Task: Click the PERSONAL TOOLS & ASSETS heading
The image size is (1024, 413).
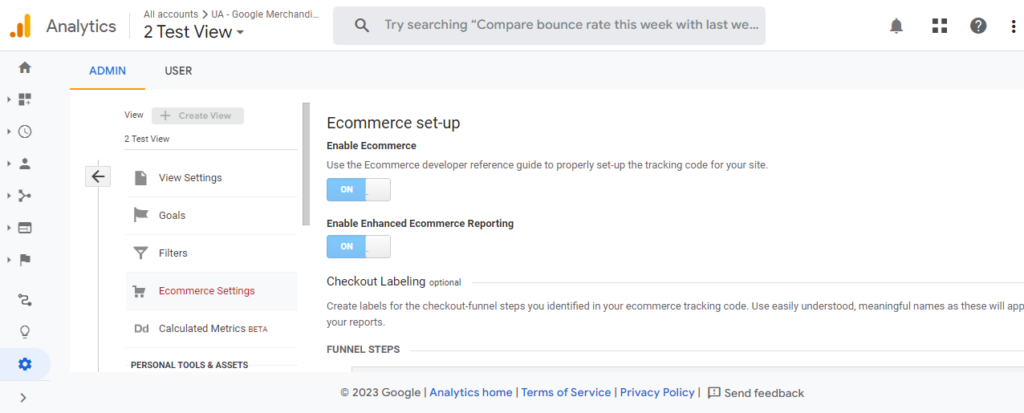Action: tap(189, 365)
